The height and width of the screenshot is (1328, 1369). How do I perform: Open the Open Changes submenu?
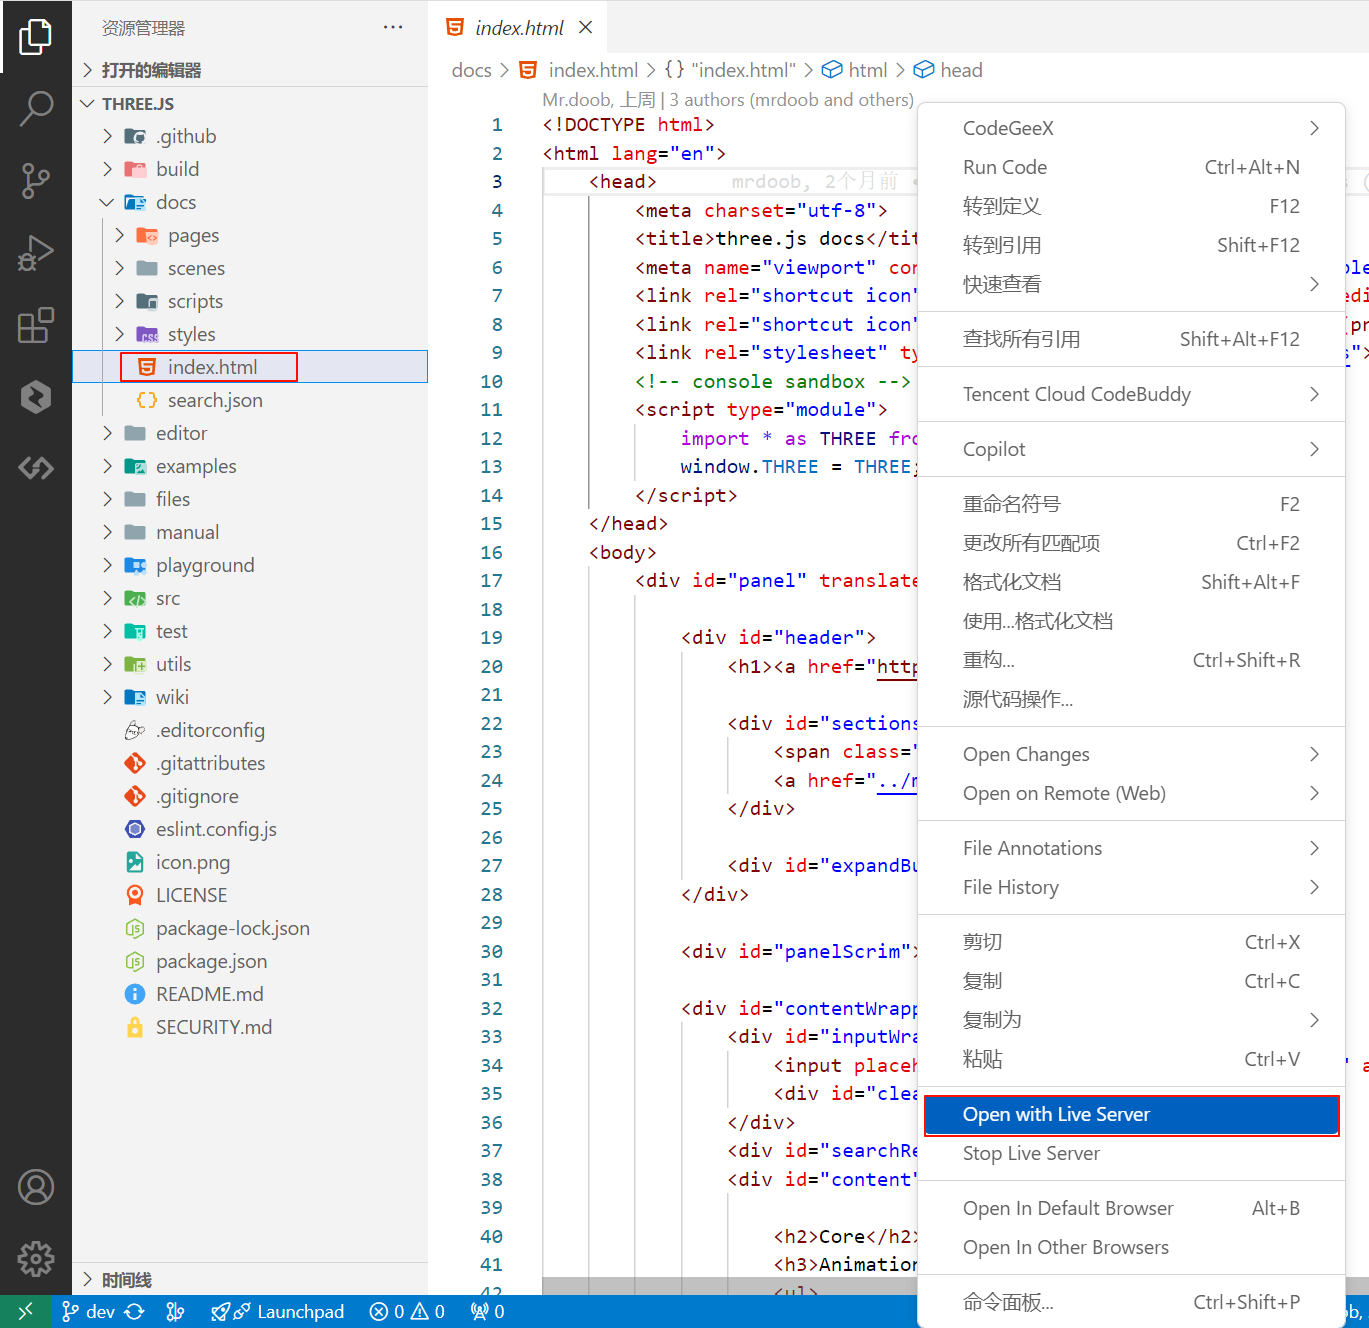click(1131, 754)
